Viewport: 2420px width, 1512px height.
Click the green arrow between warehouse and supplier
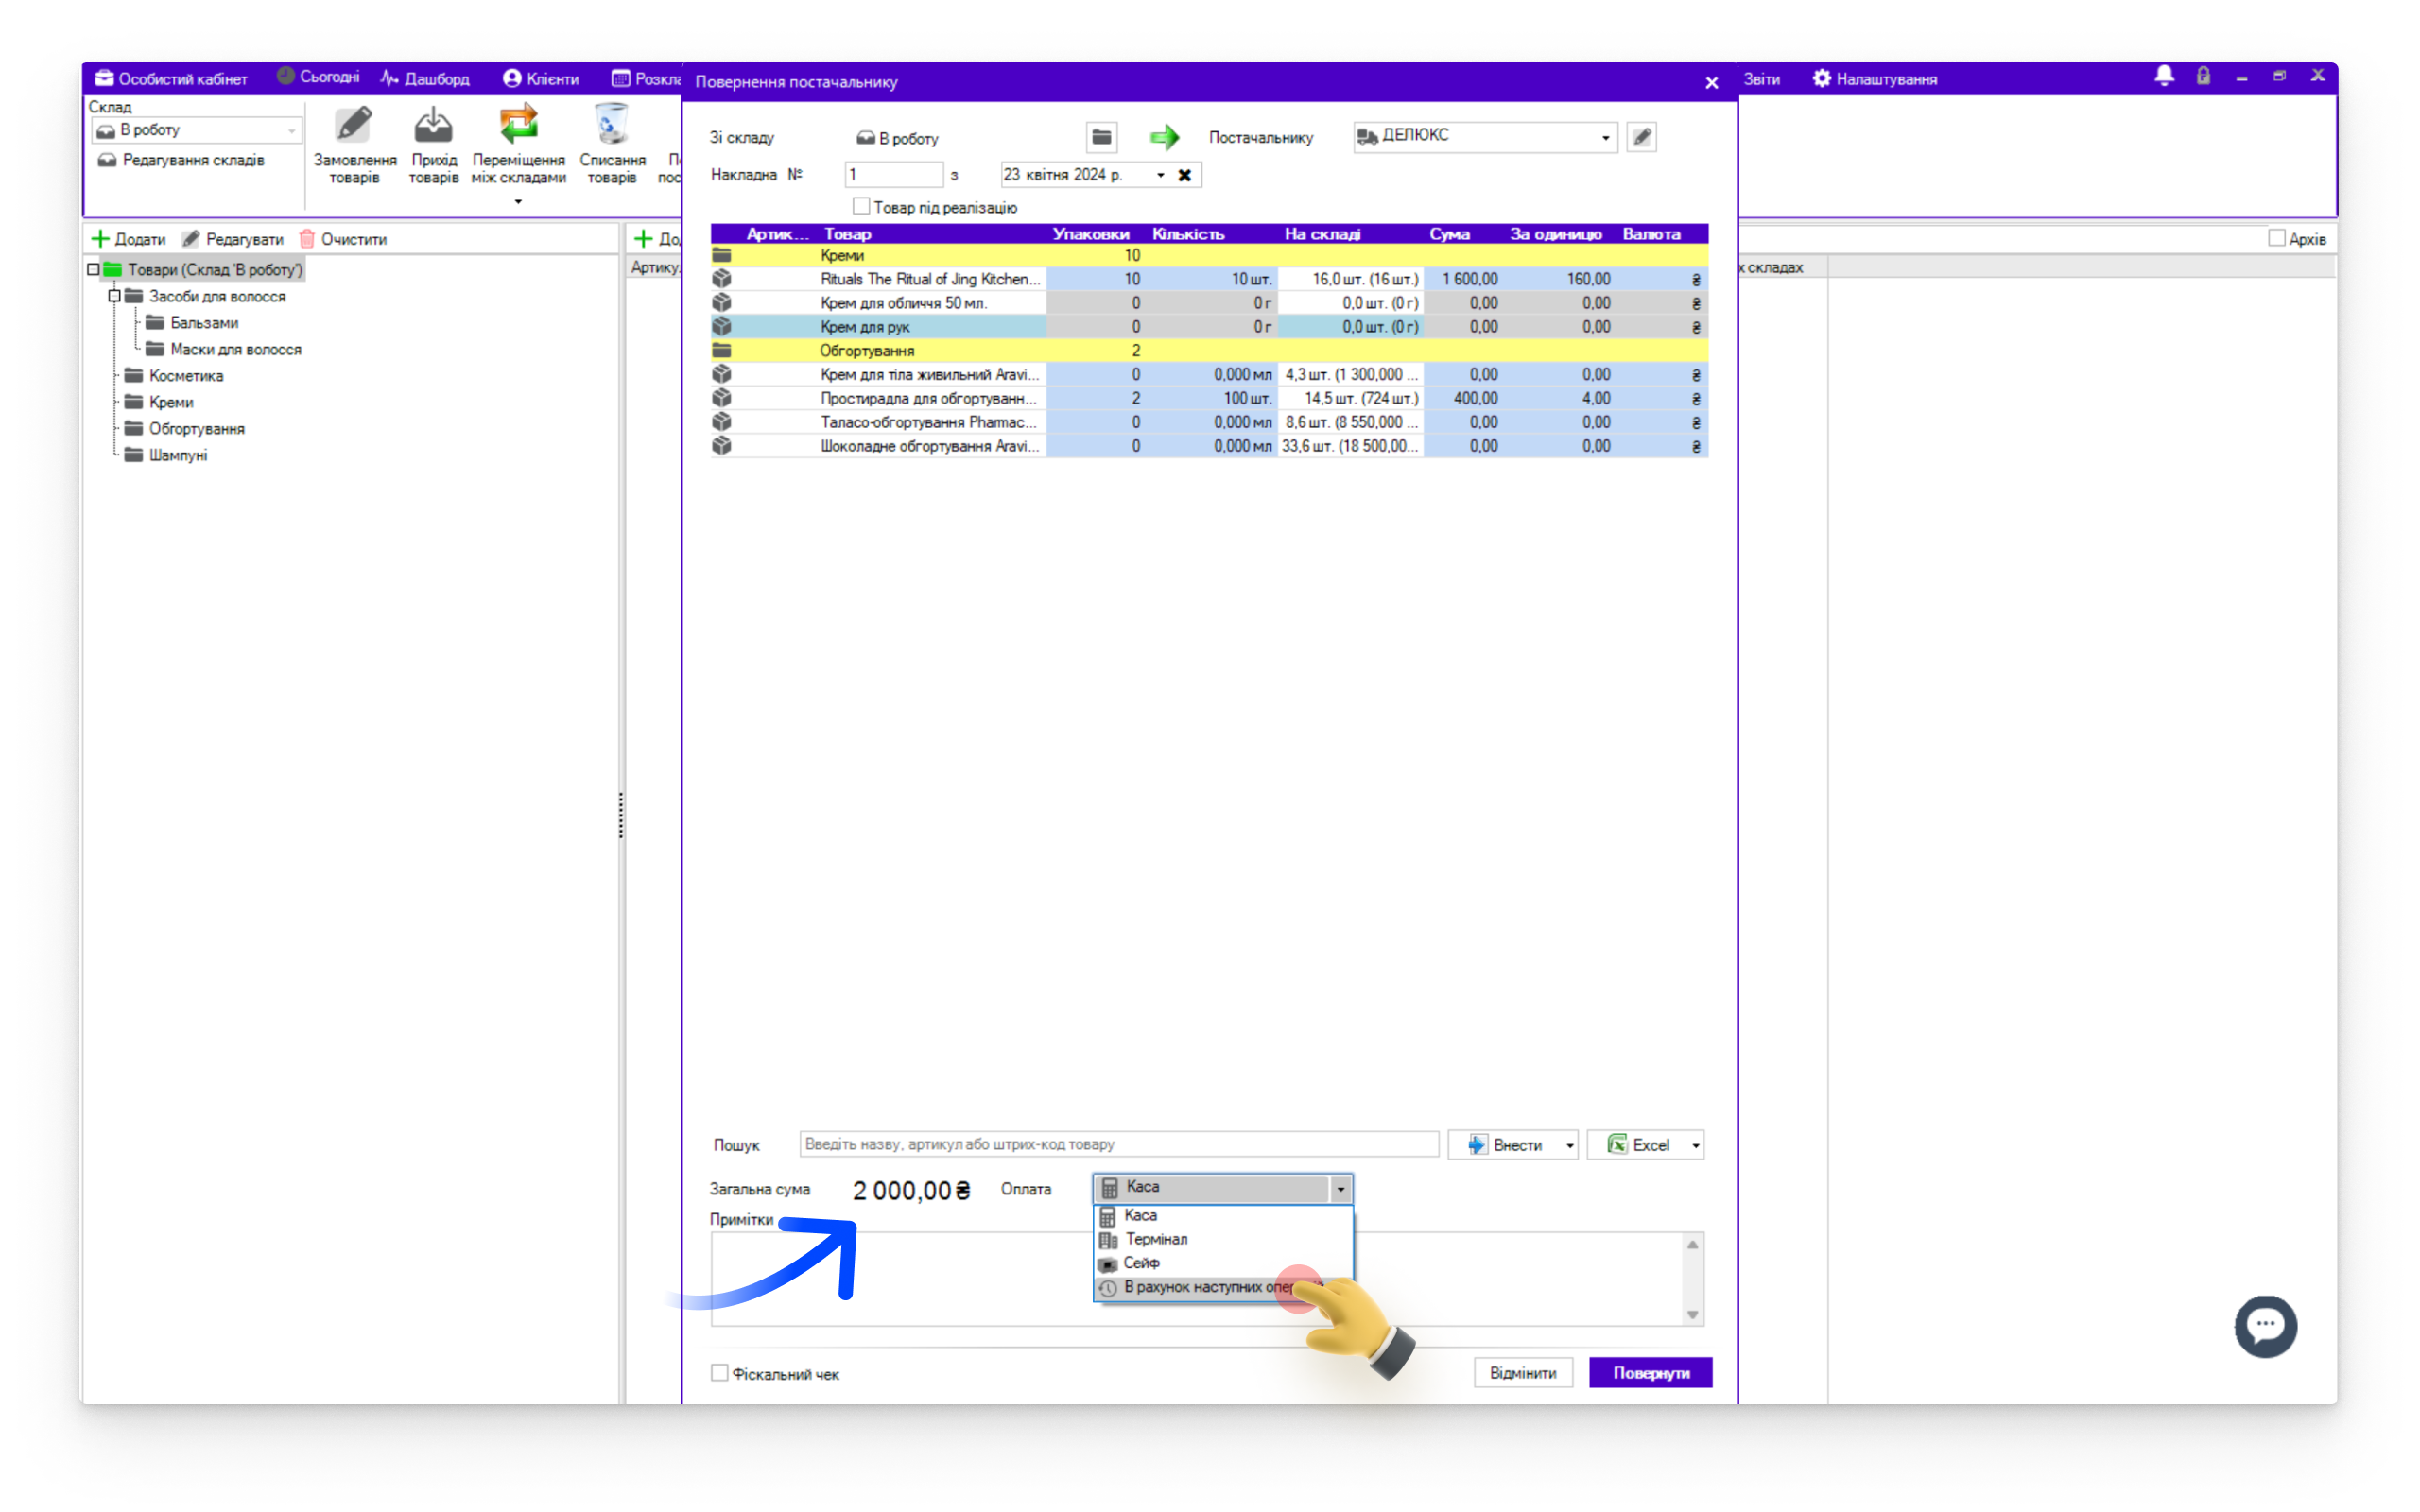(x=1164, y=137)
